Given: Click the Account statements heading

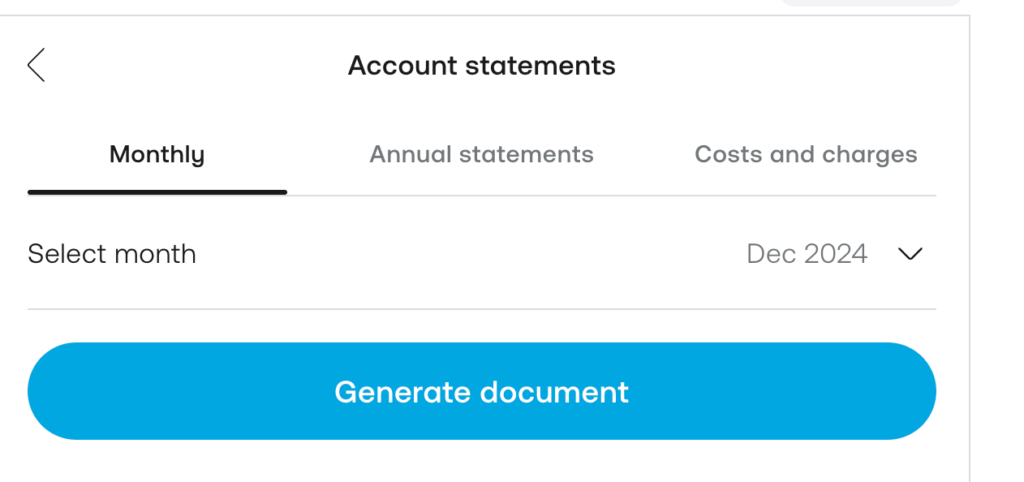Looking at the screenshot, I should point(481,66).
